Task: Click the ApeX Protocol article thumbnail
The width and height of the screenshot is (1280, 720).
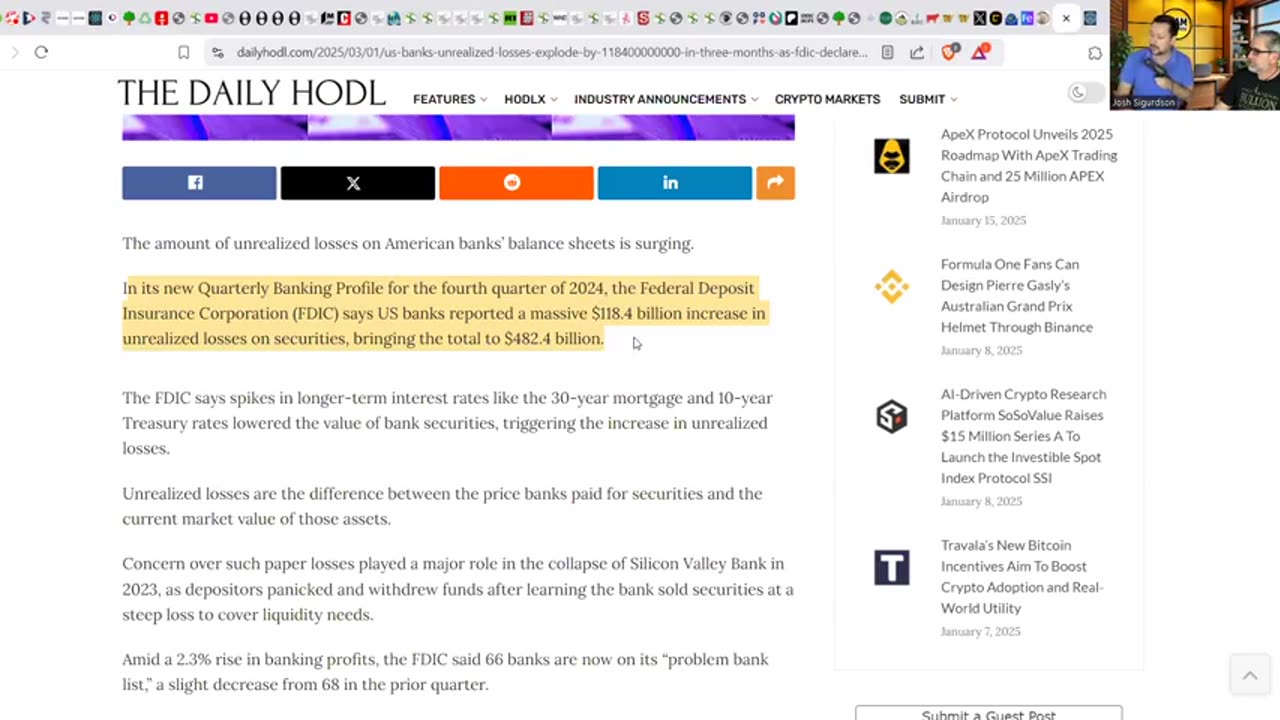Action: pos(892,156)
